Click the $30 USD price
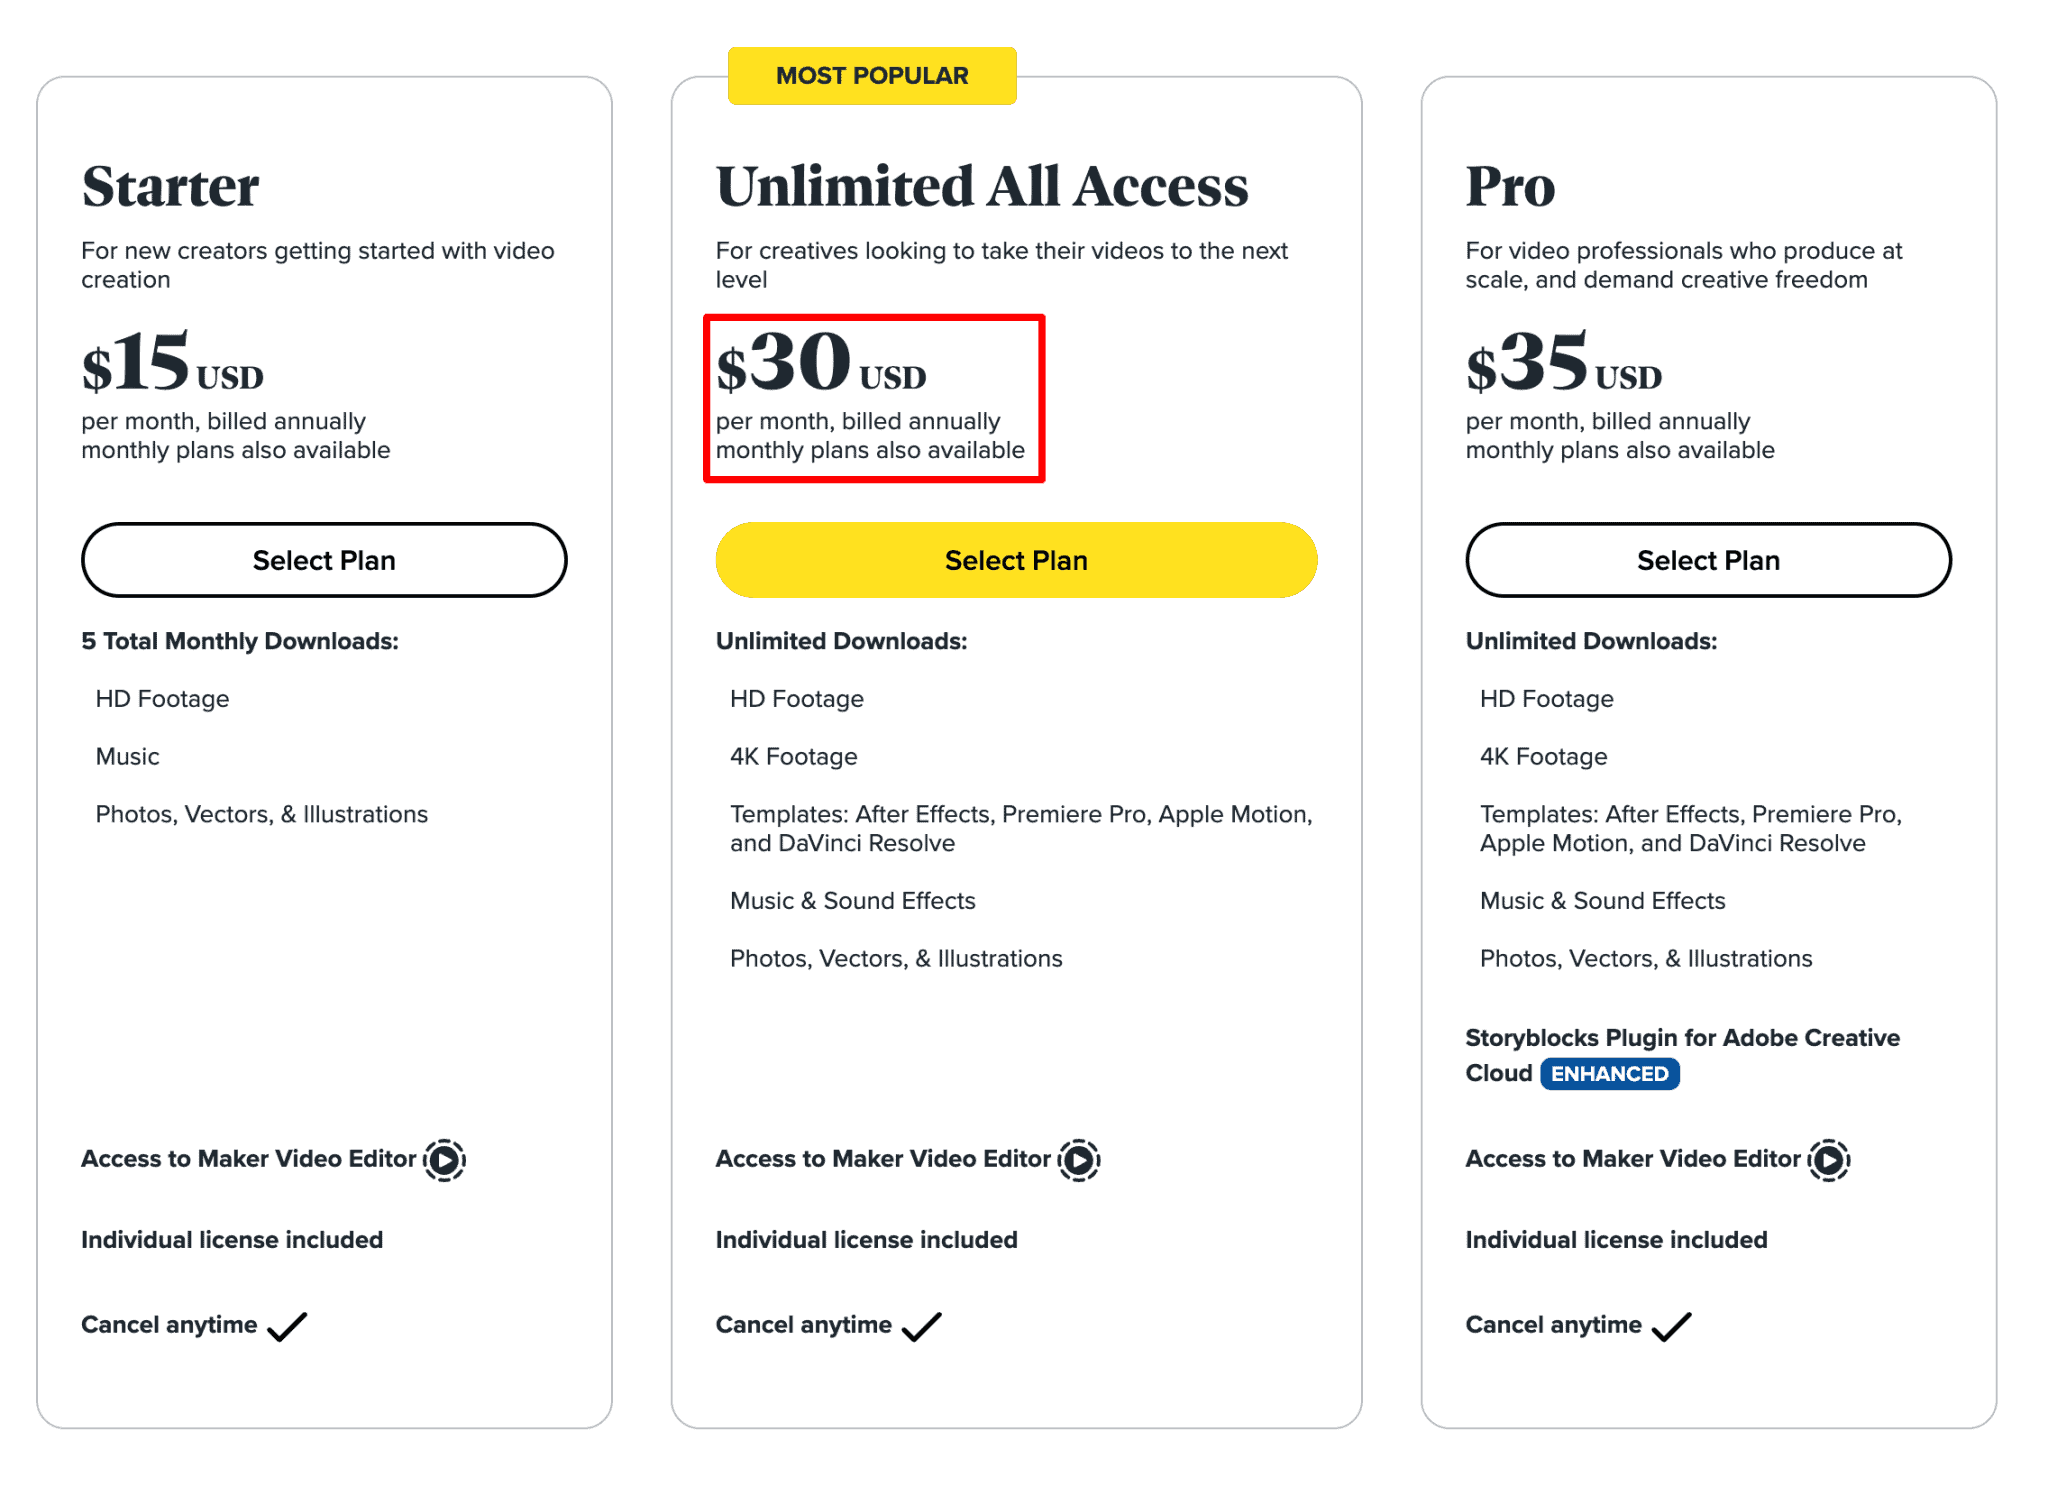 tap(821, 363)
